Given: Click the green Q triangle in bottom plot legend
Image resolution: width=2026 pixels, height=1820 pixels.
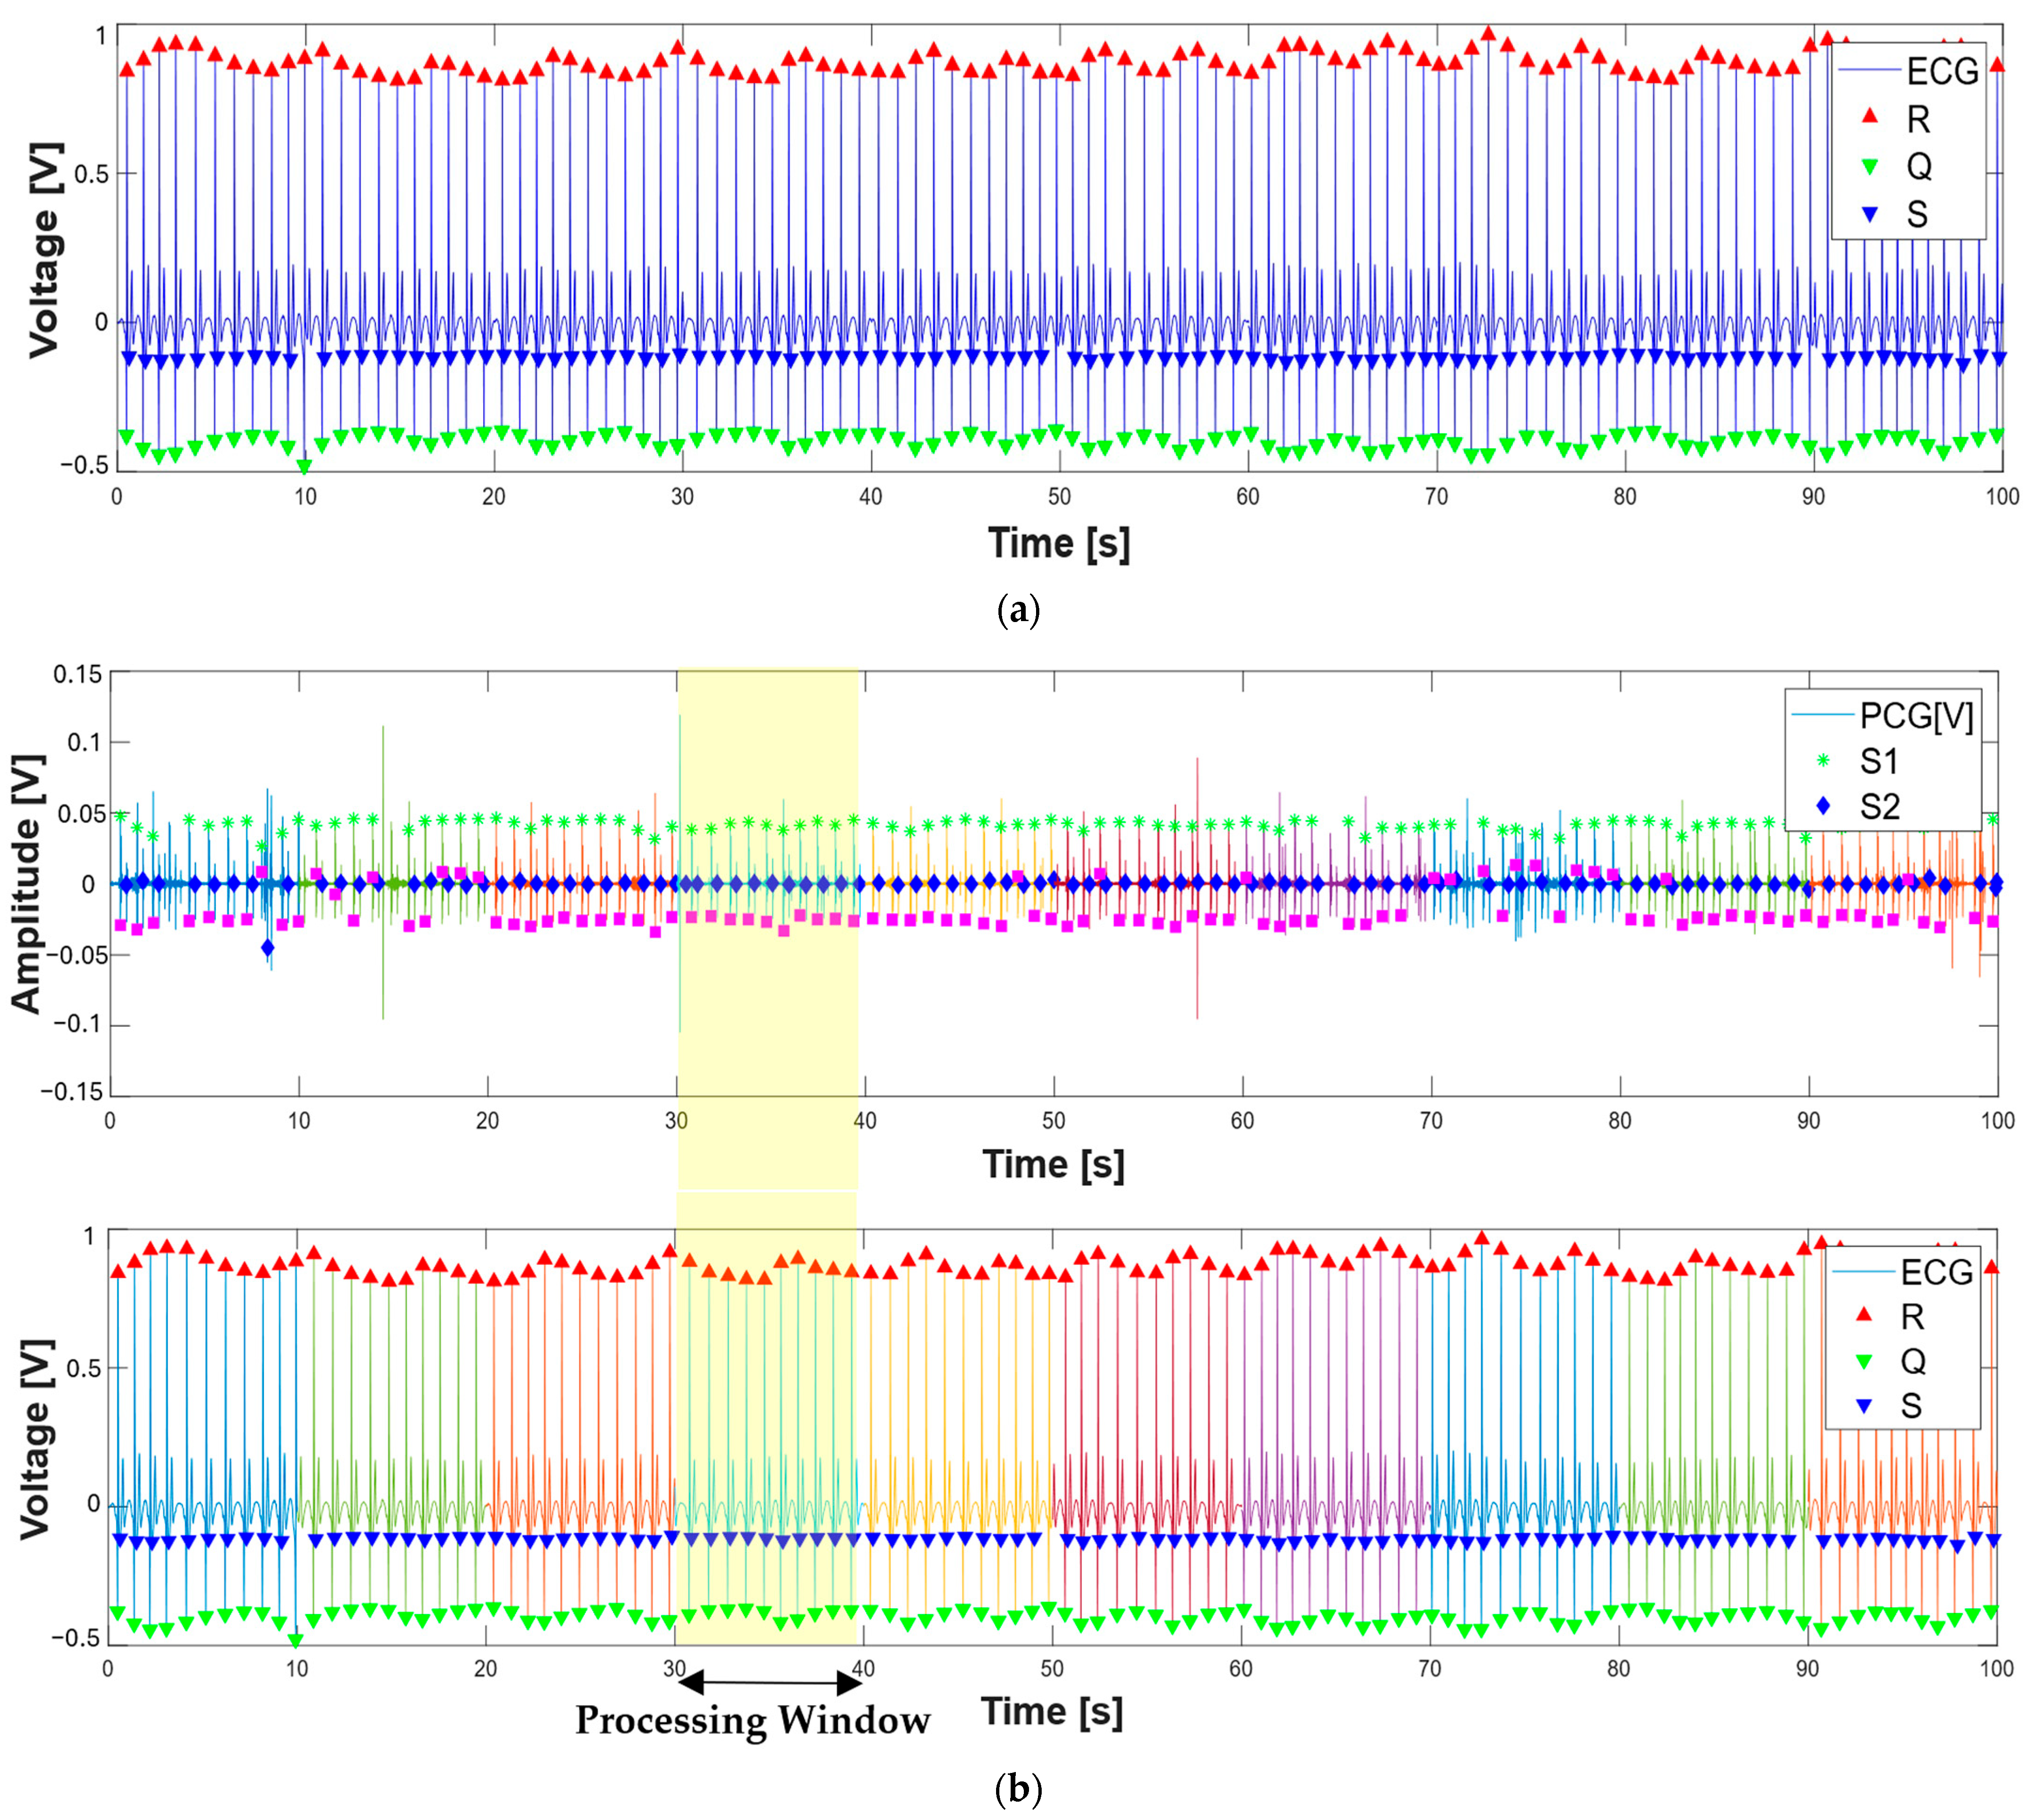Looking at the screenshot, I should click(1863, 1360).
